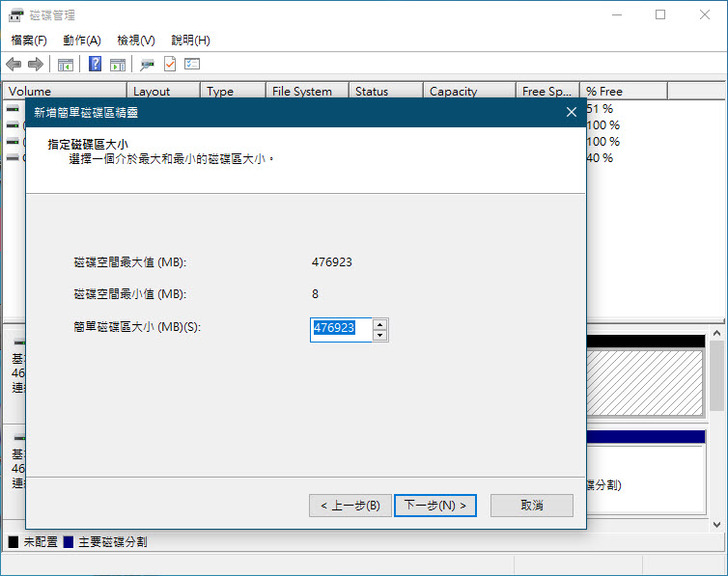The height and width of the screenshot is (576, 728).
Task: Increase volume size with spinner up arrow
Action: (380, 324)
